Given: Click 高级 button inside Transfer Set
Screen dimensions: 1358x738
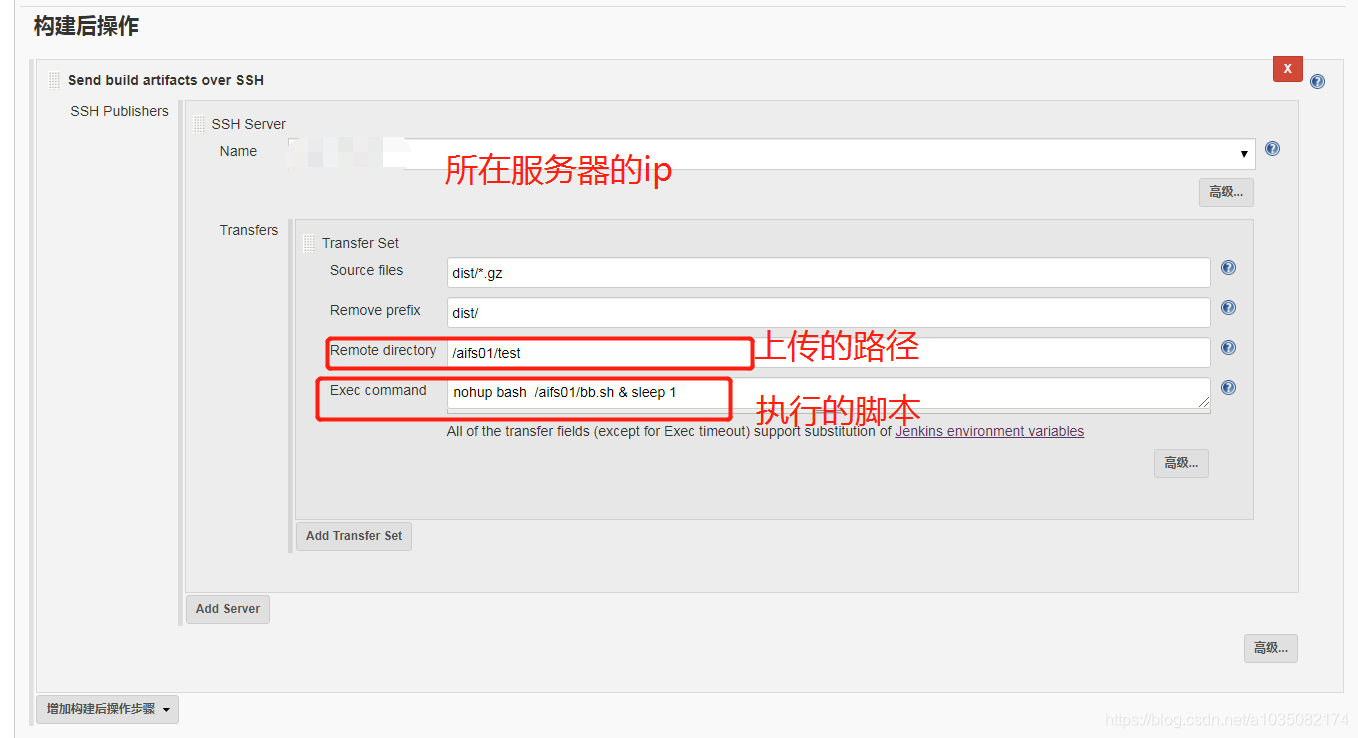Looking at the screenshot, I should point(1181,463).
